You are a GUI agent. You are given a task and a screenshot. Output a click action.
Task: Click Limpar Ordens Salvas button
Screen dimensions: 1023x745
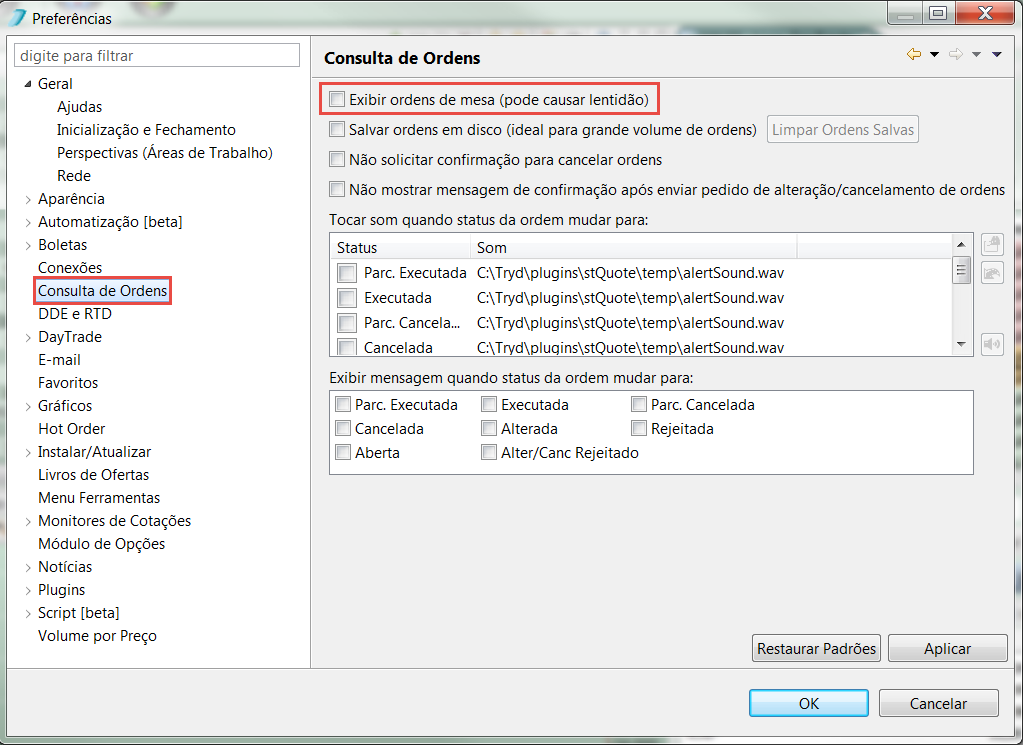pos(842,129)
